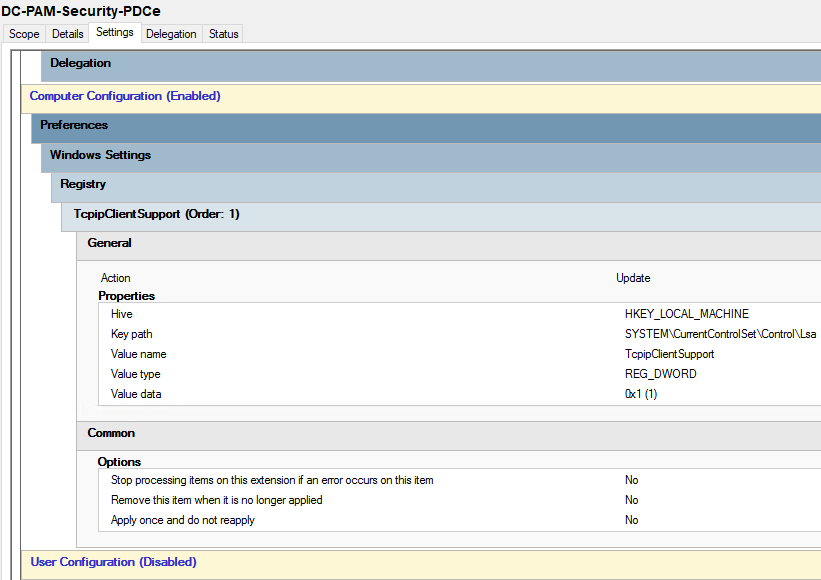Click the HKEY_LOCAL_MACHINE hive value
Viewport: 821px width, 580px height.
point(686,314)
